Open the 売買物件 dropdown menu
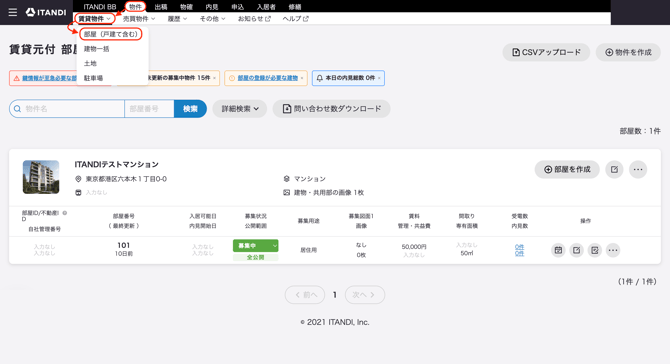The width and height of the screenshot is (670, 364). point(139,19)
